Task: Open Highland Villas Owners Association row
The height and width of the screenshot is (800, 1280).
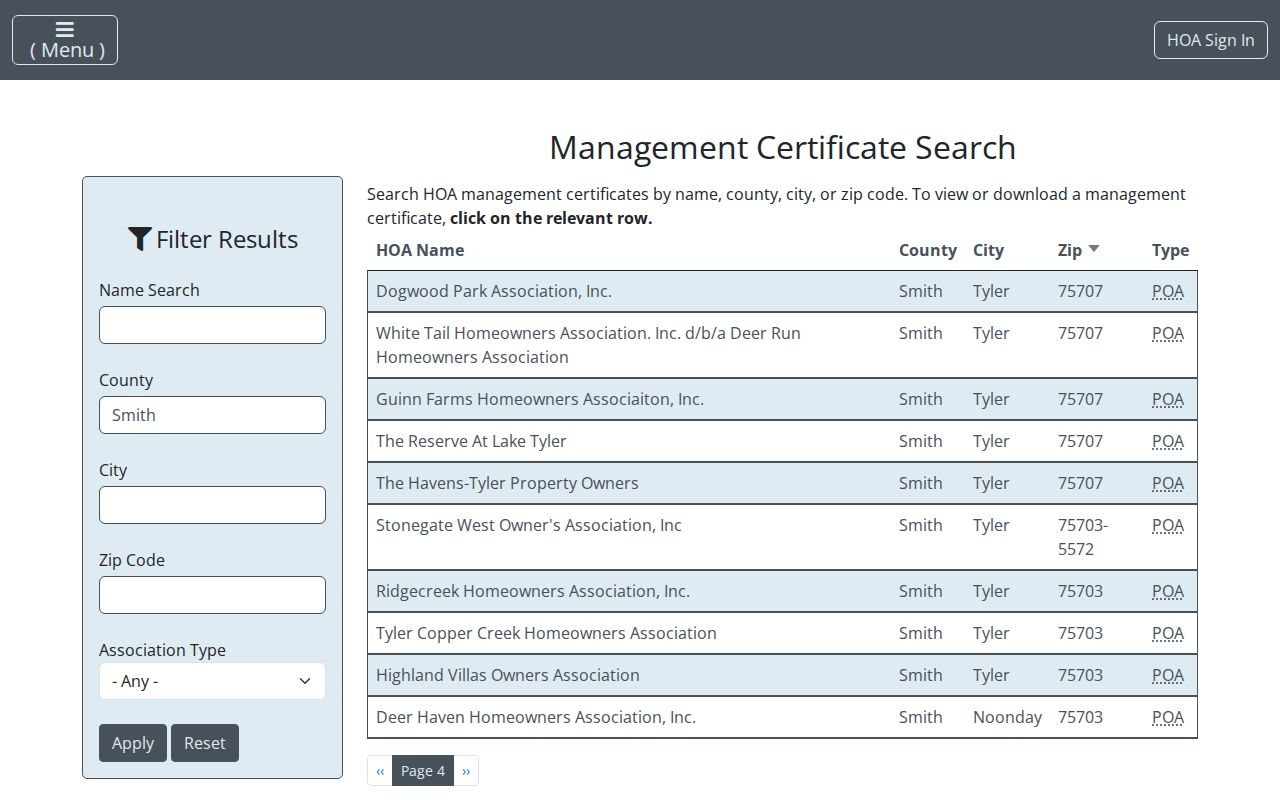Action: point(782,675)
